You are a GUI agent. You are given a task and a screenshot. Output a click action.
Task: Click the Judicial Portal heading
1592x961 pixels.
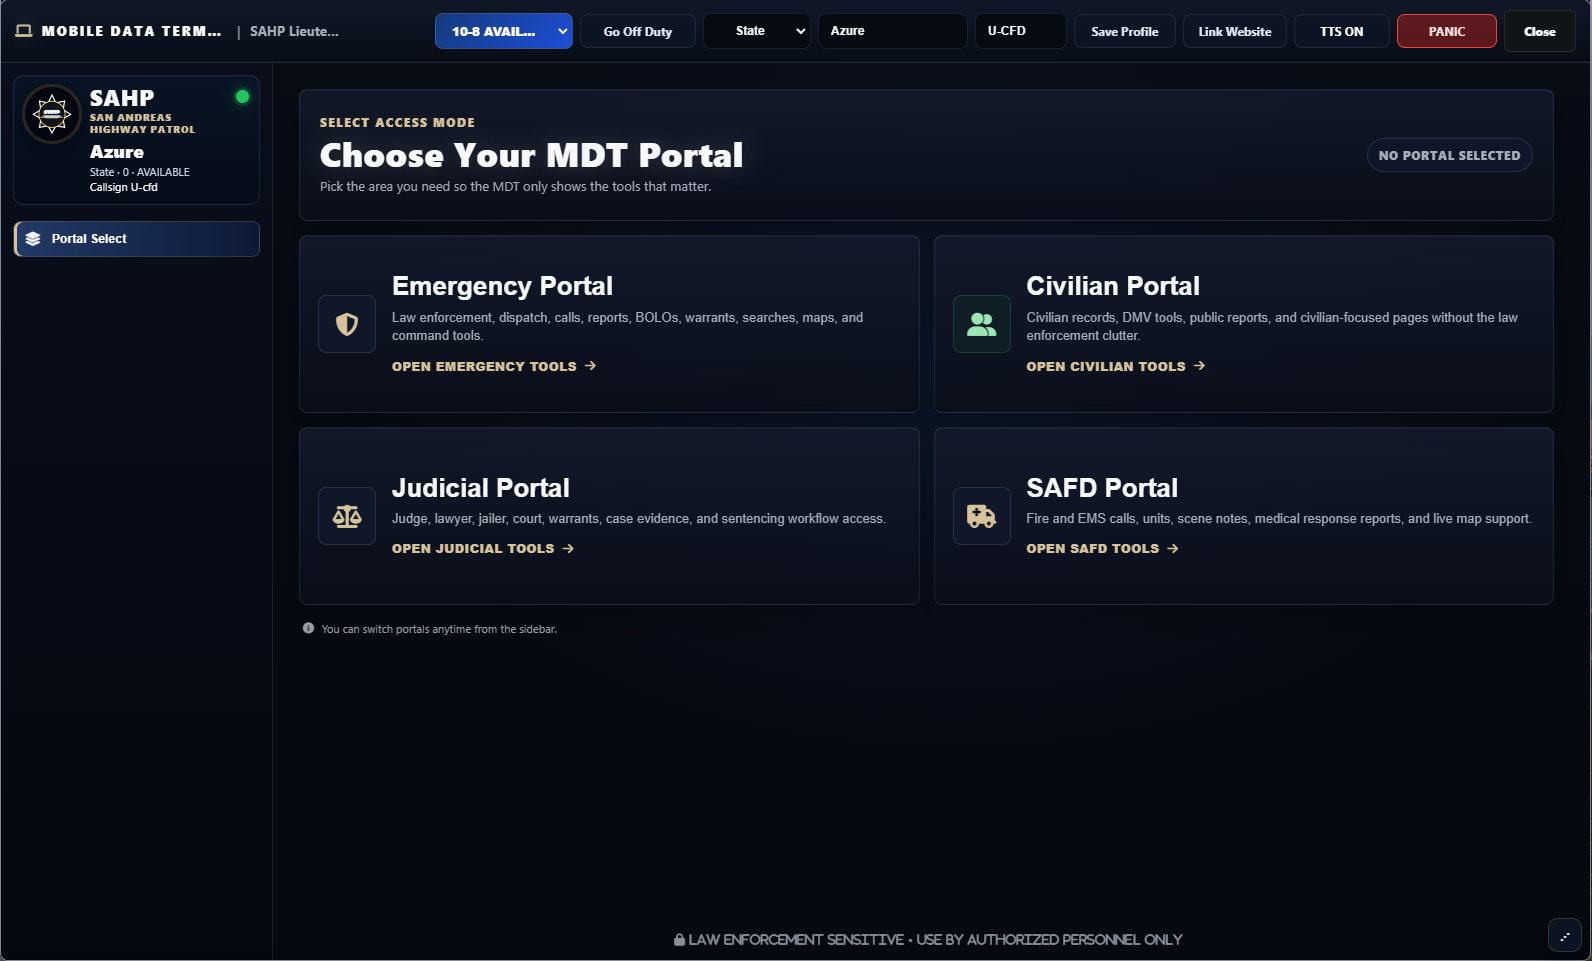pos(481,488)
